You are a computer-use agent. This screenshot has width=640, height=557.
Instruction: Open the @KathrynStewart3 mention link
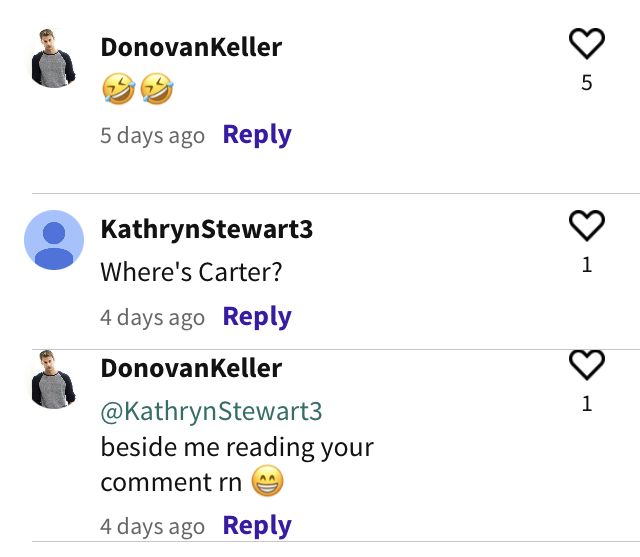click(x=211, y=411)
